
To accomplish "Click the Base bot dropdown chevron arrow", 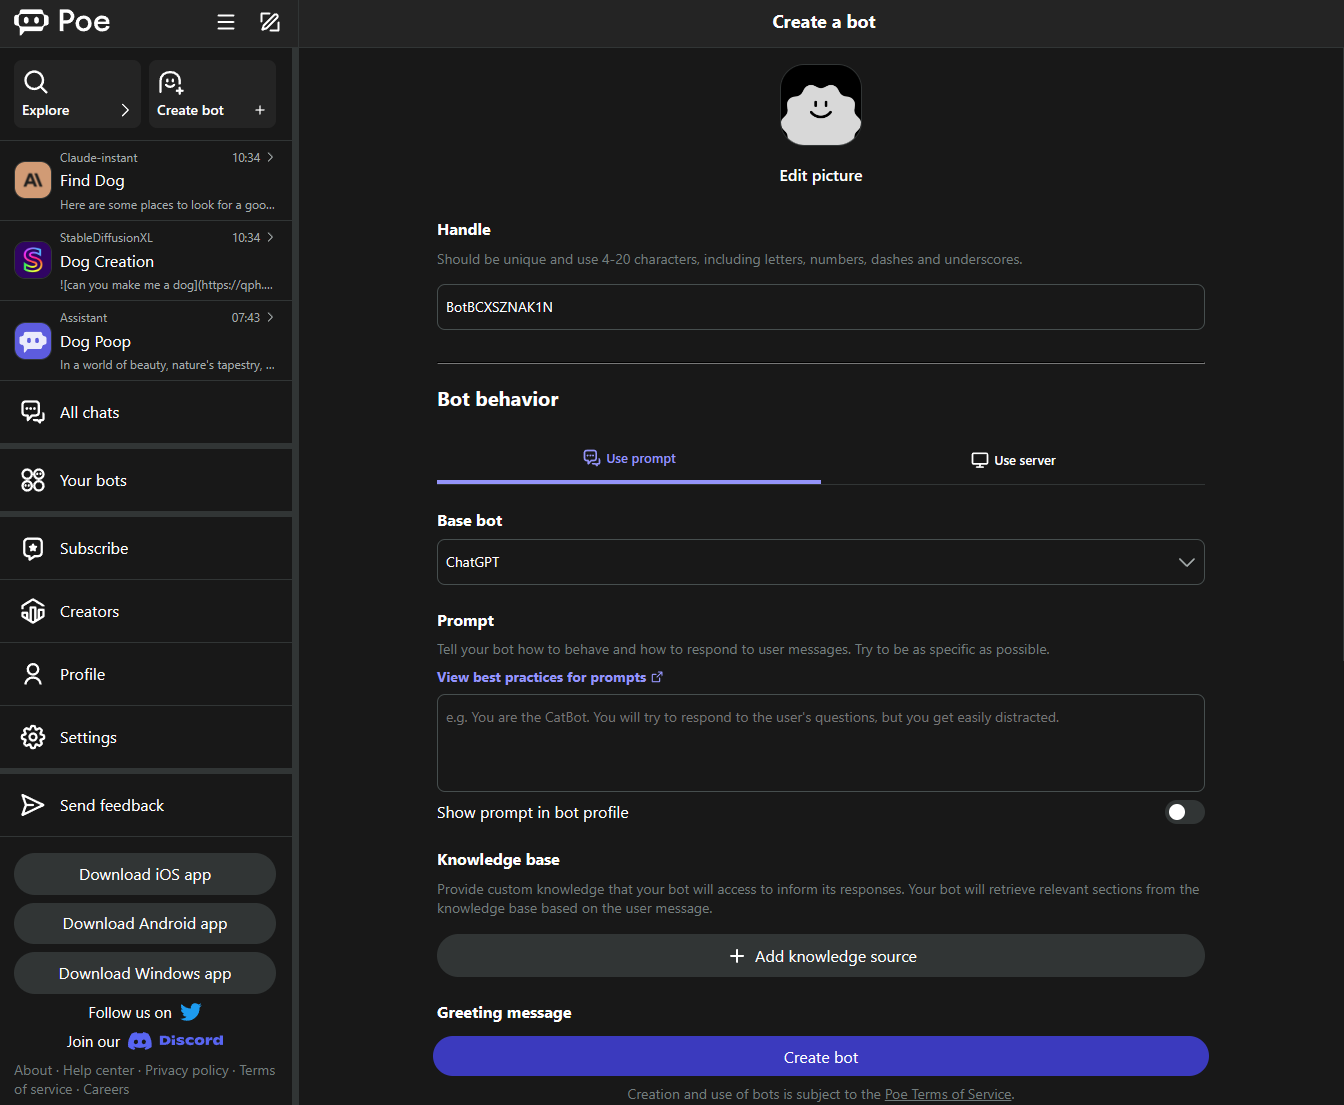I will click(x=1187, y=562).
